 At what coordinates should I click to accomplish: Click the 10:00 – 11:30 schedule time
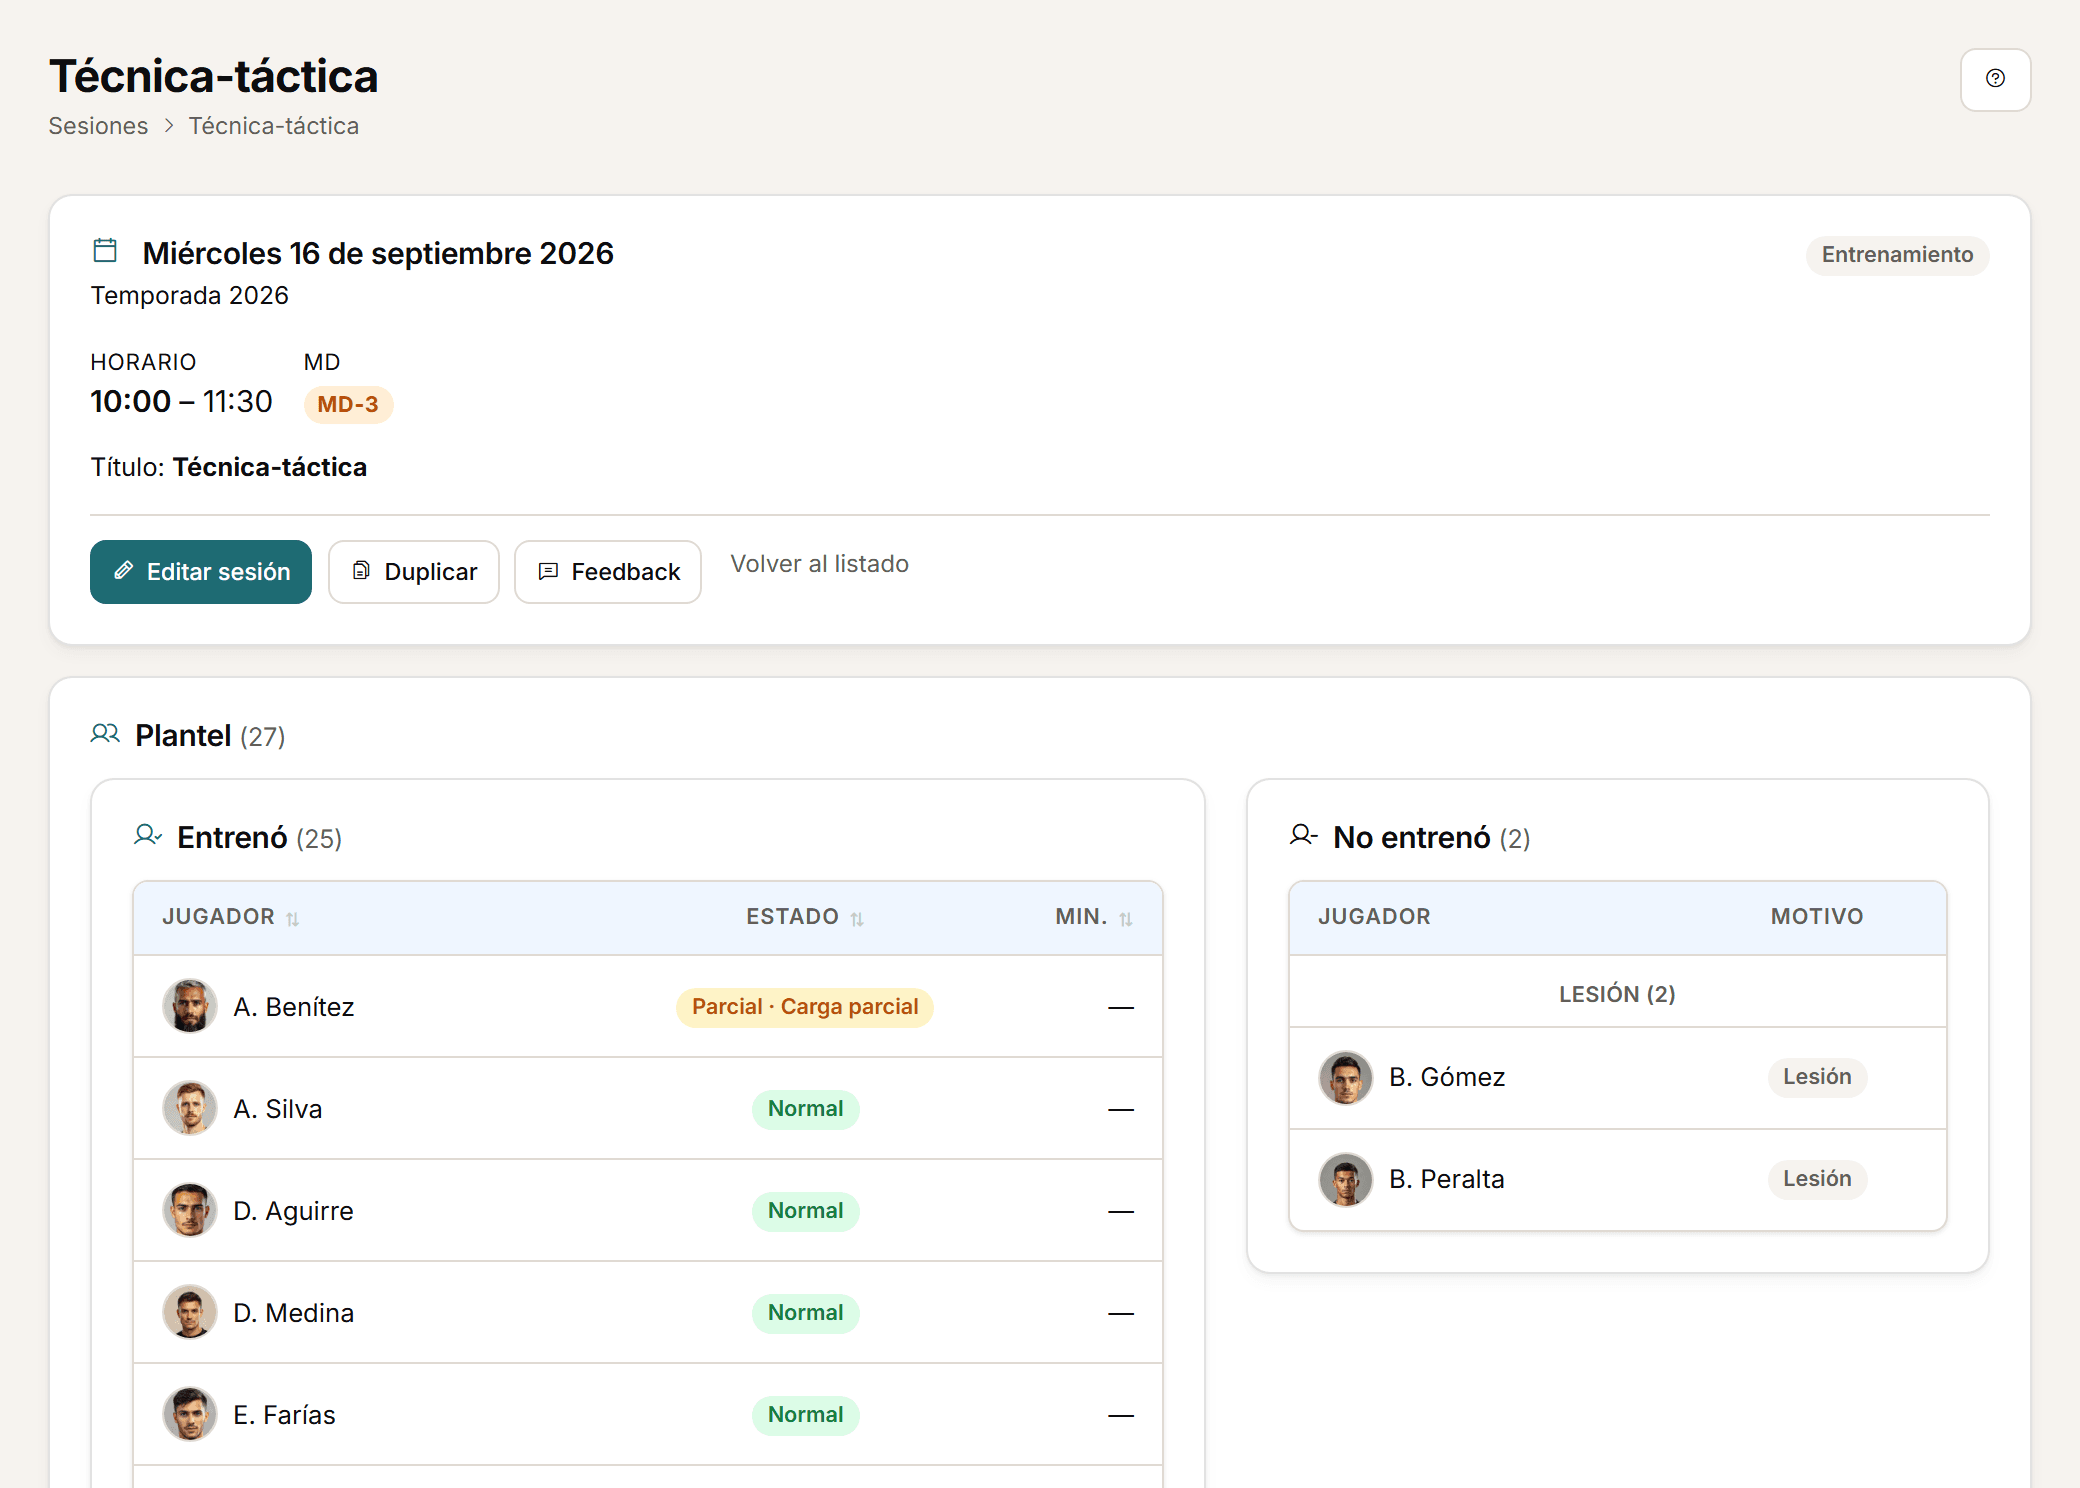(x=181, y=402)
